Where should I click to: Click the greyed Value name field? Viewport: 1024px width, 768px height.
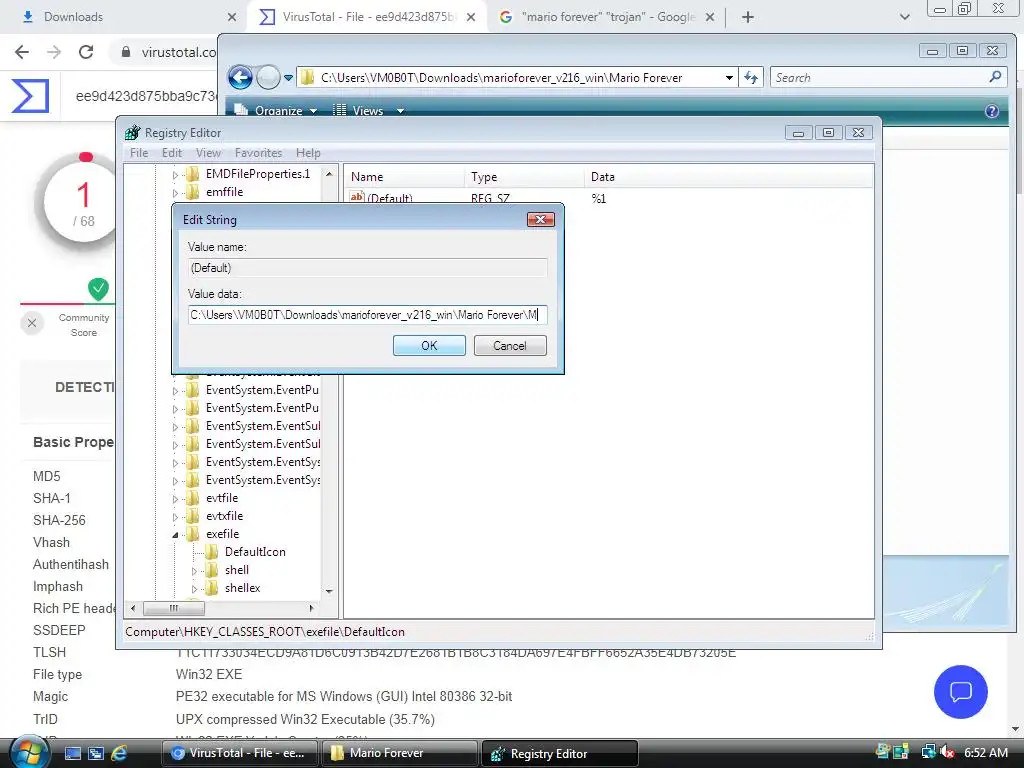coord(368,268)
